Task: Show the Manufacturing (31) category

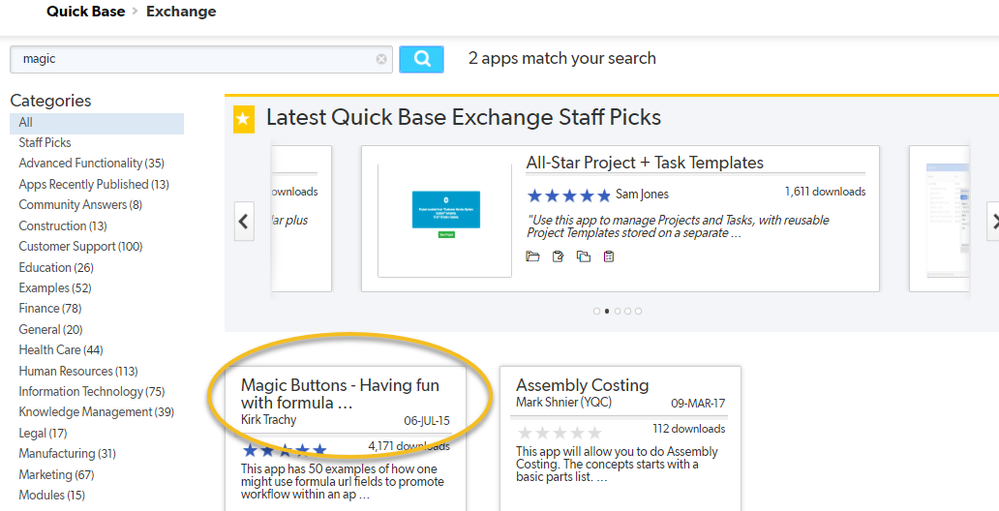Action: pos(67,454)
